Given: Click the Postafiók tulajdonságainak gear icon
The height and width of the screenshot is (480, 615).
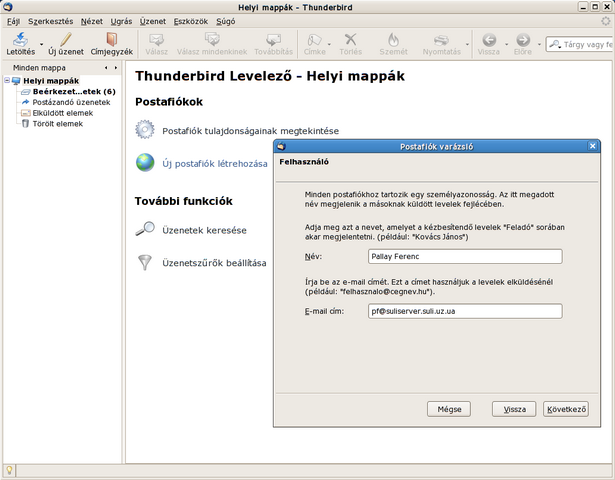Looking at the screenshot, I should click(x=145, y=130).
